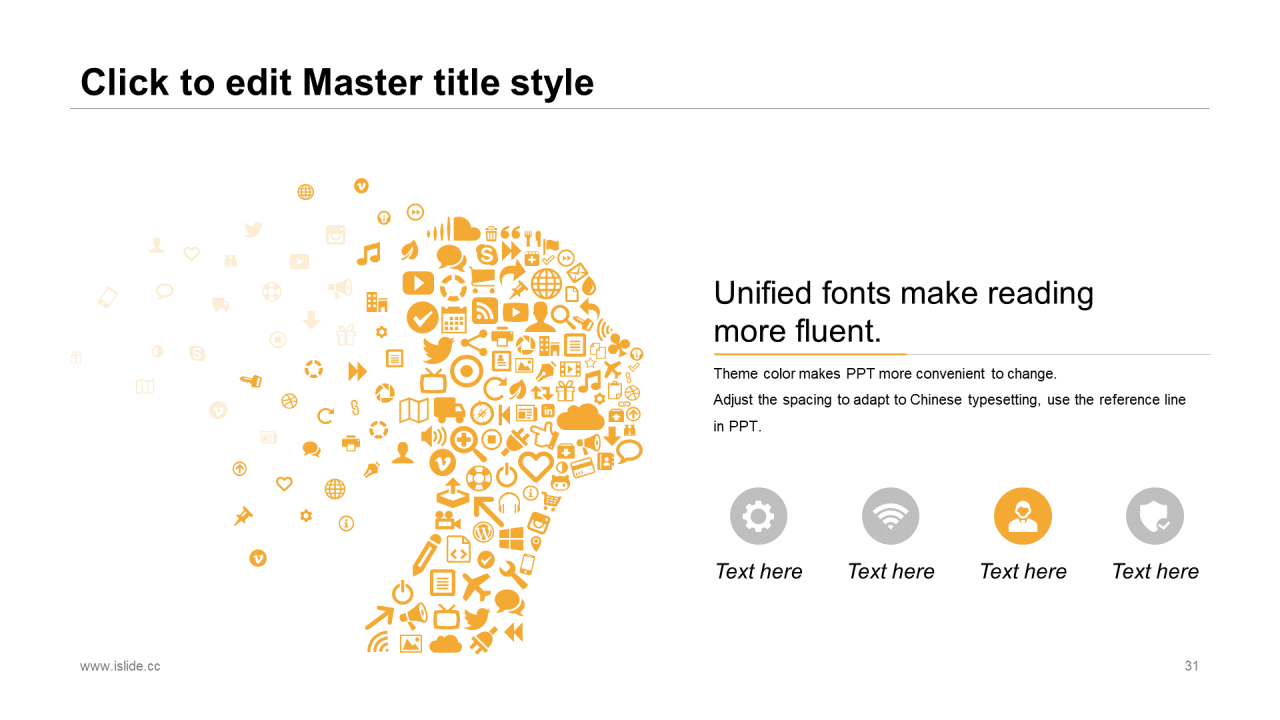
Task: Select the speaker volume icon
Action: point(434,437)
